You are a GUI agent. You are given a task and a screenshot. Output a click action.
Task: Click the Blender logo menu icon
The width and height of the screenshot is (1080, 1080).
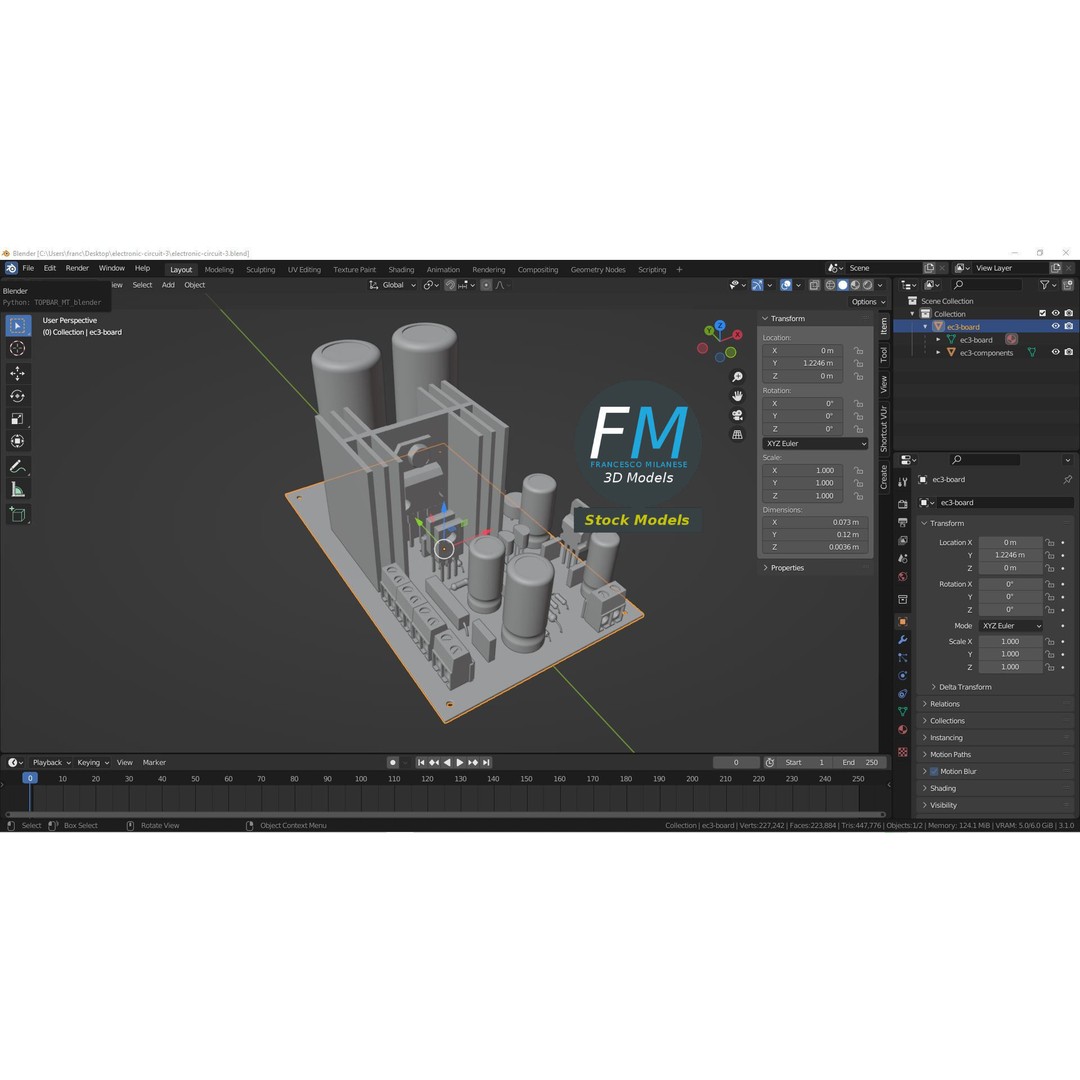tap(11, 268)
